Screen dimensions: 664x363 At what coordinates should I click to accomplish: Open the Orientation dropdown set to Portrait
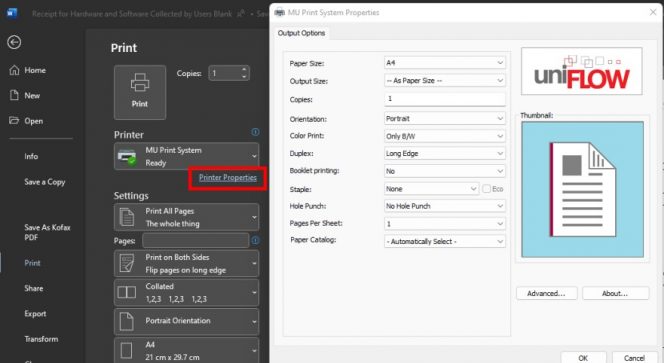pyautogui.click(x=445, y=119)
